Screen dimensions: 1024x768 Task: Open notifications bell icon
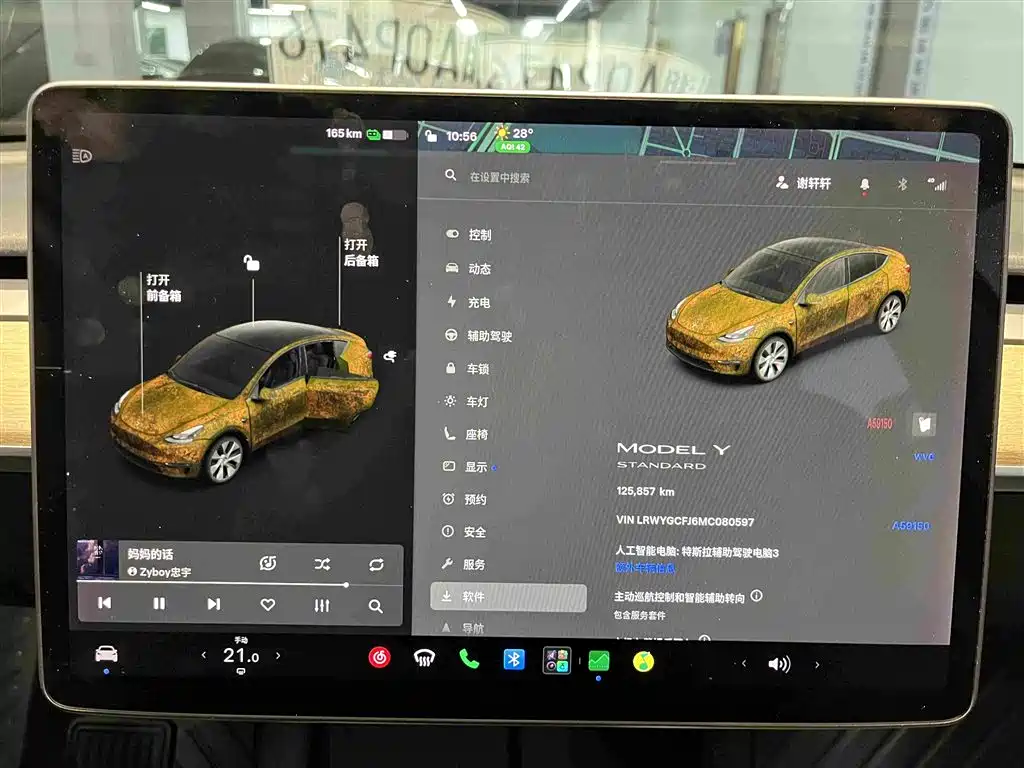[865, 185]
